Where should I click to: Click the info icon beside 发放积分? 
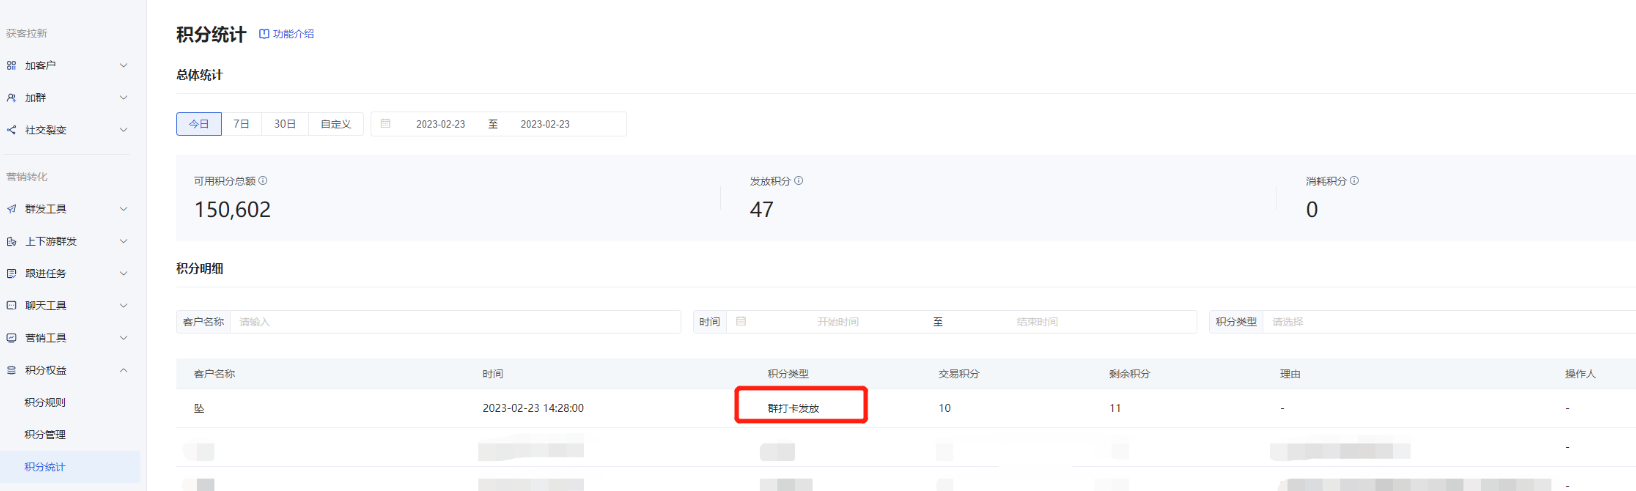coord(798,181)
